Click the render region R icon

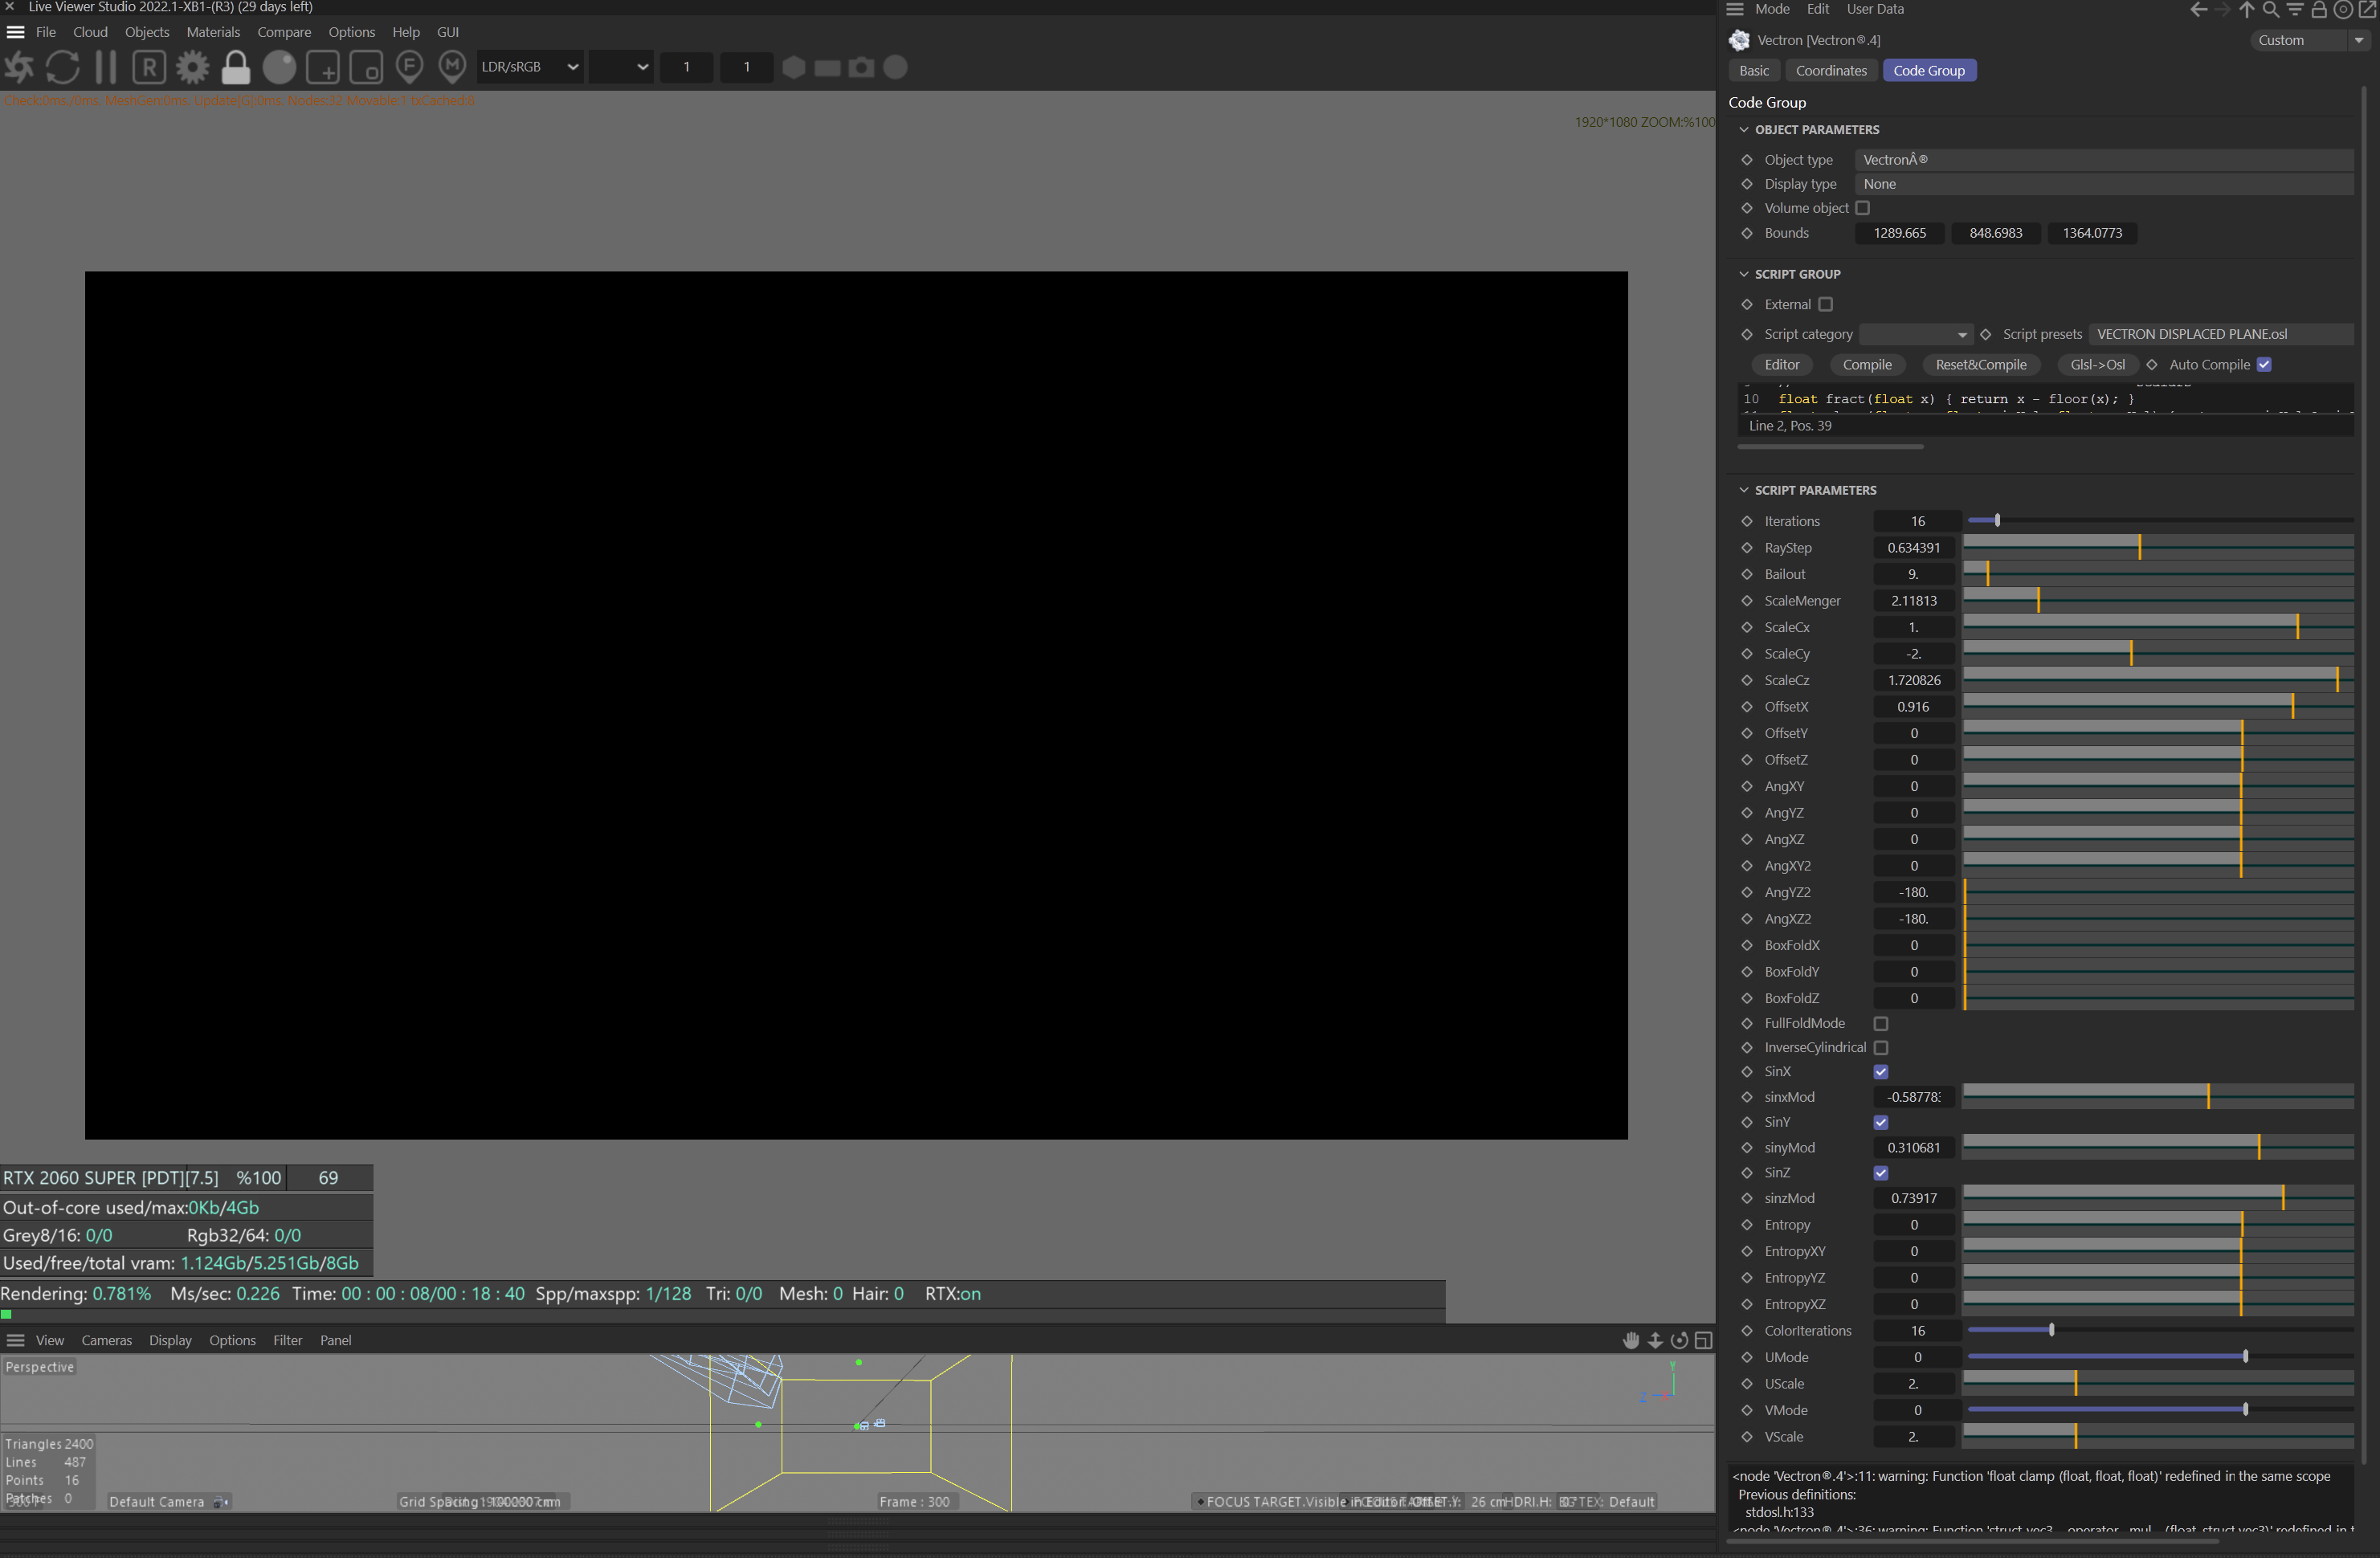coord(149,67)
